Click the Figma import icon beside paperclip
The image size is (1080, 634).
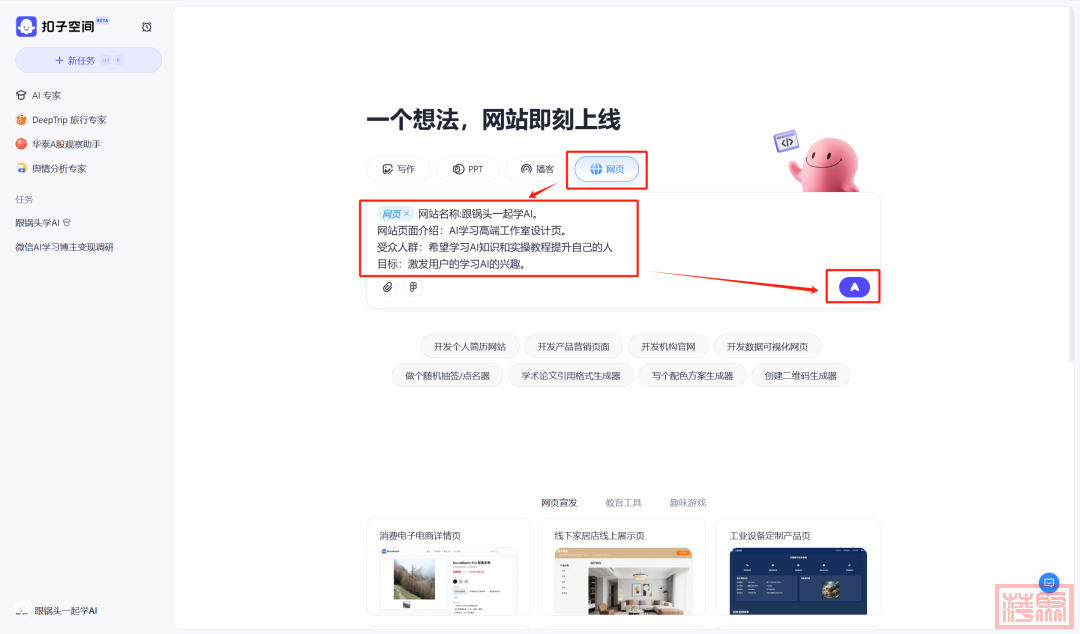click(x=413, y=287)
